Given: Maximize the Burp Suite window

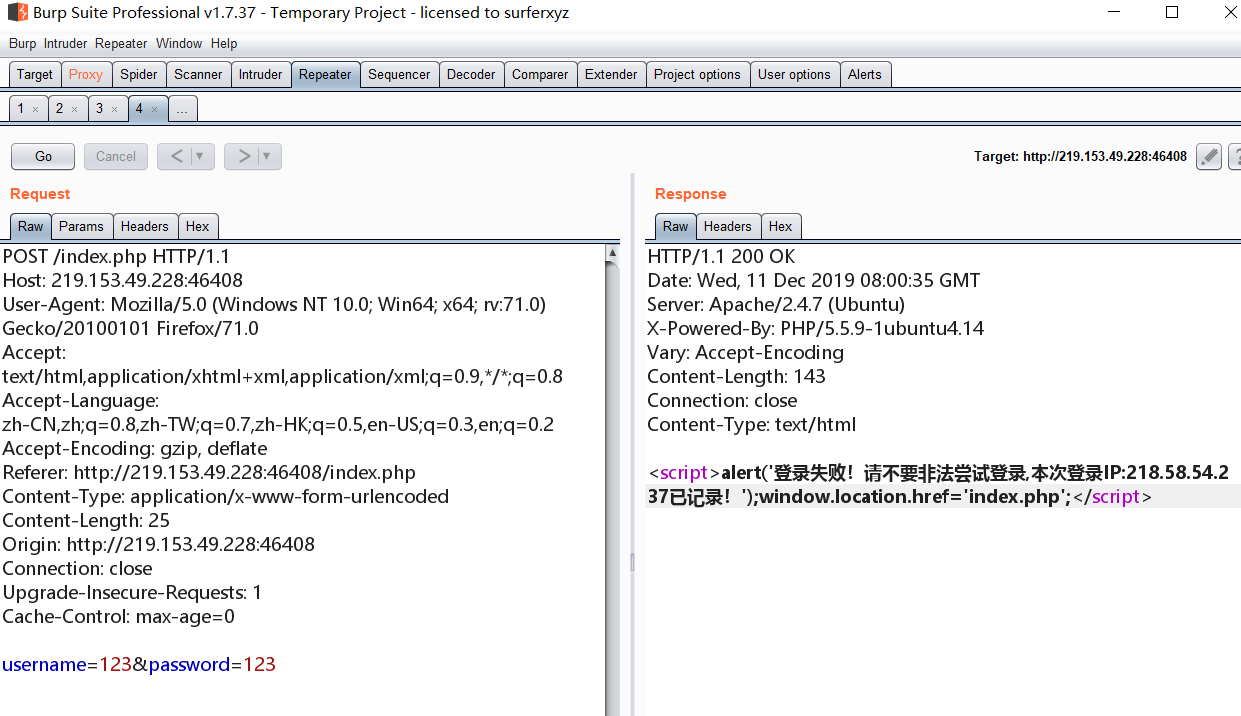Looking at the screenshot, I should pos(1172,13).
